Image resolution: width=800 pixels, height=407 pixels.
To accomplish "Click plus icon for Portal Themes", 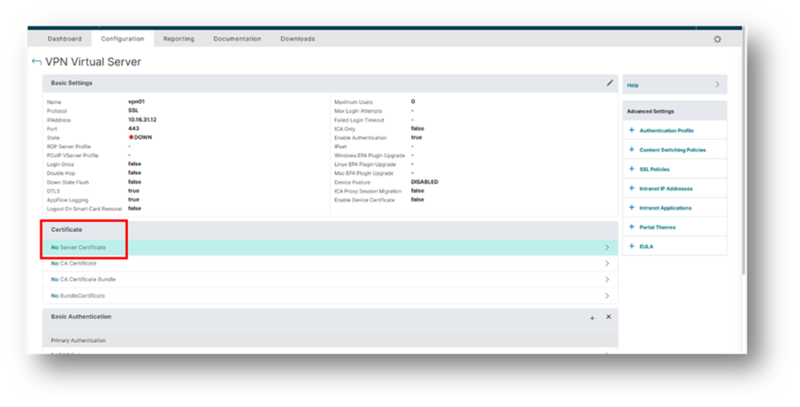I will (632, 227).
